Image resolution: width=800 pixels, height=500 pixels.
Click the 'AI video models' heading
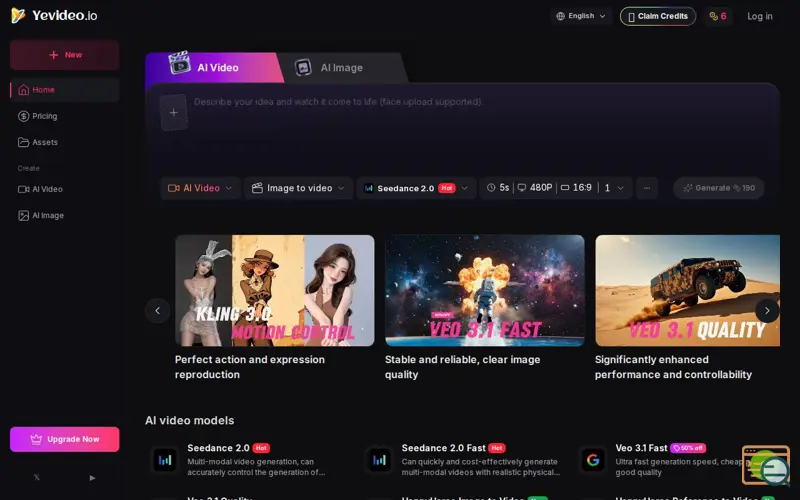click(x=189, y=420)
